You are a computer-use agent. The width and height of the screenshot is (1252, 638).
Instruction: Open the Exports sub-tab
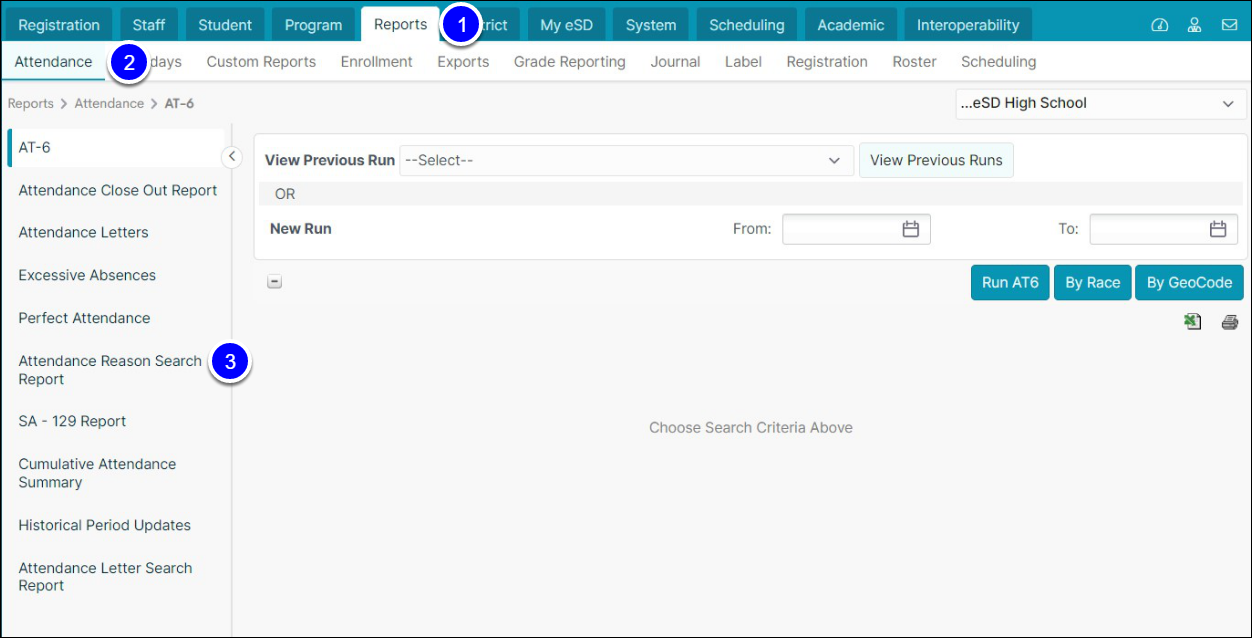(x=463, y=62)
